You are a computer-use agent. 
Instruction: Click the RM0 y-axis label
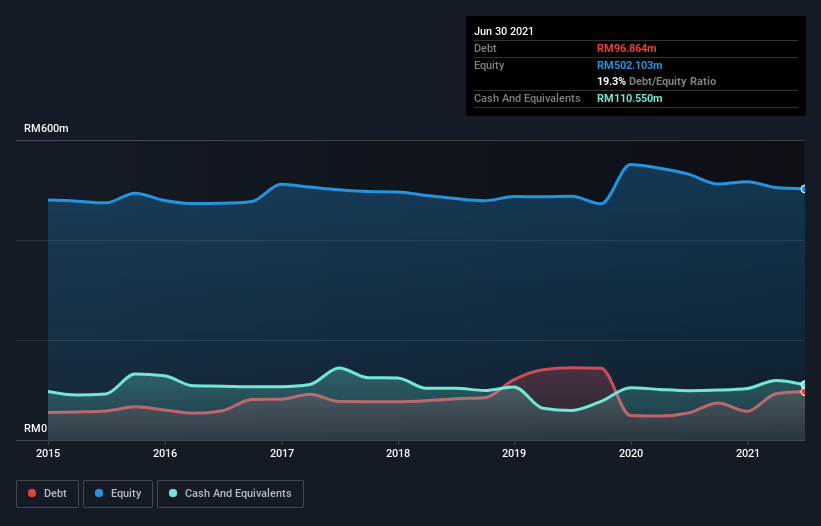pos(36,428)
